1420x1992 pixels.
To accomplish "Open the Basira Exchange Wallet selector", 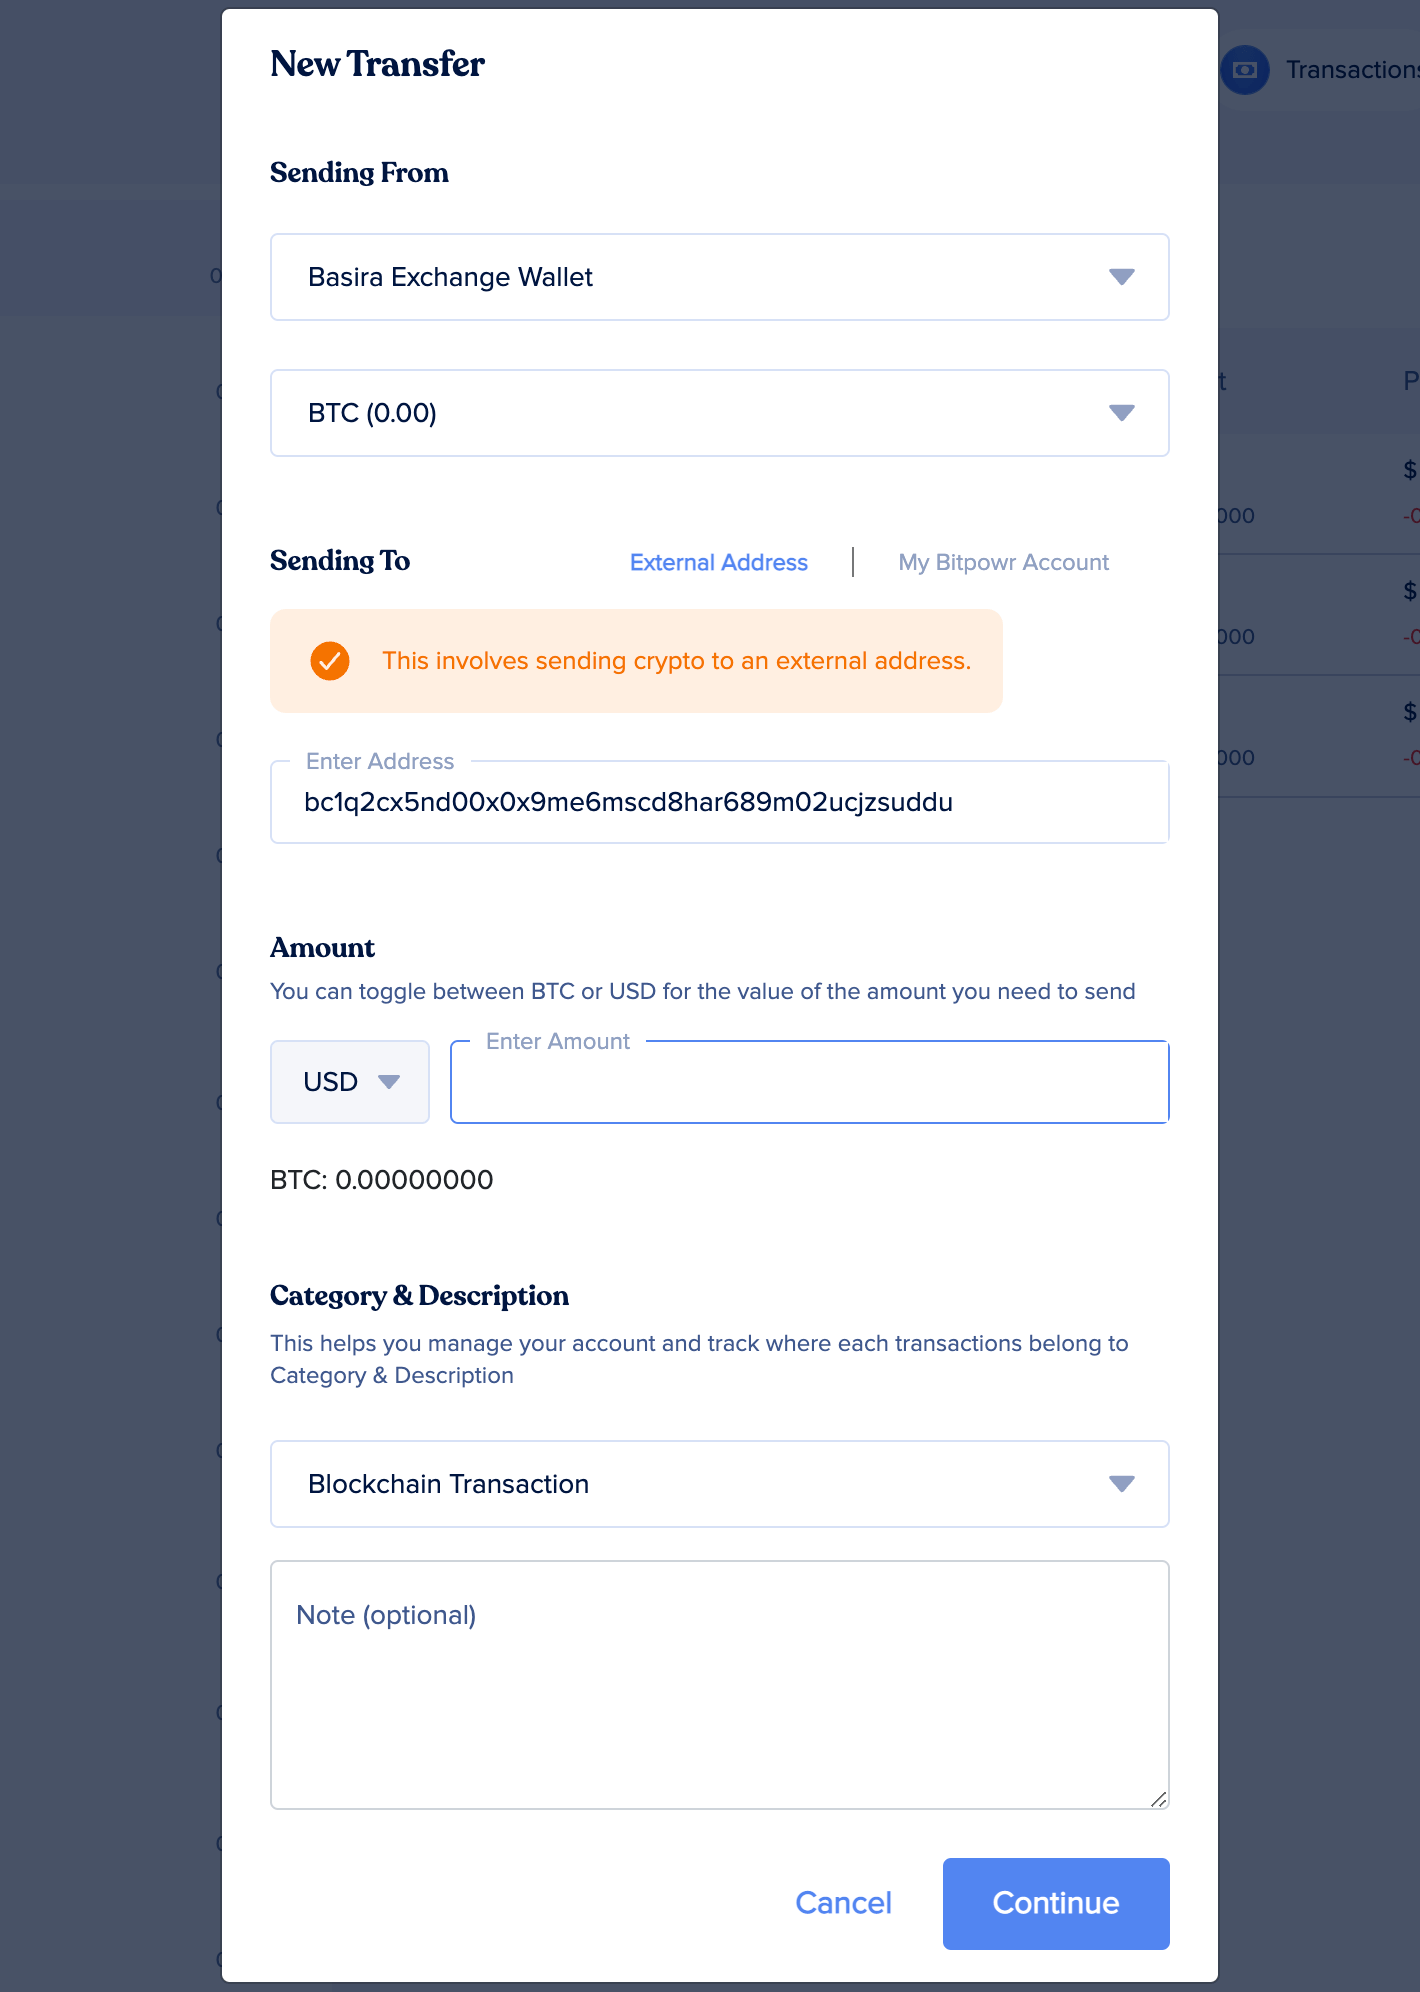I will 720,277.
